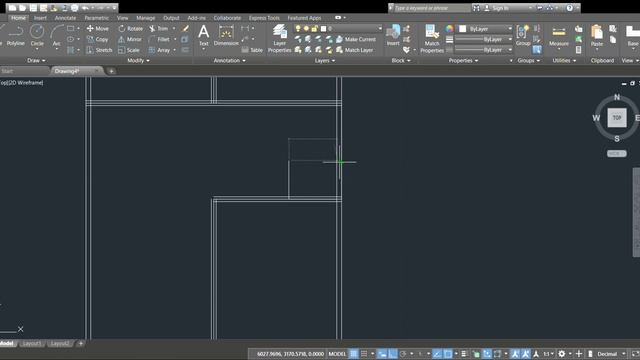Click the coordinates readout in status bar
This screenshot has height=360, width=640.
[290, 354]
